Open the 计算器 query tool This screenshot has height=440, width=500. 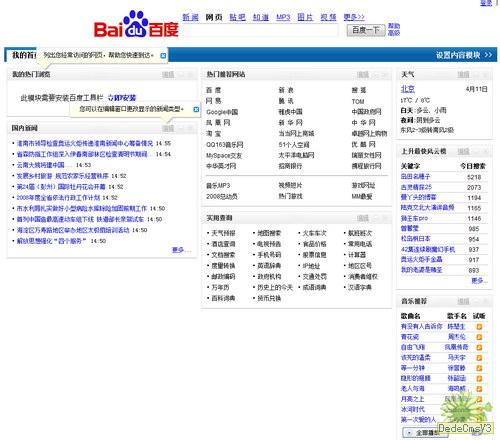[x=357, y=255]
